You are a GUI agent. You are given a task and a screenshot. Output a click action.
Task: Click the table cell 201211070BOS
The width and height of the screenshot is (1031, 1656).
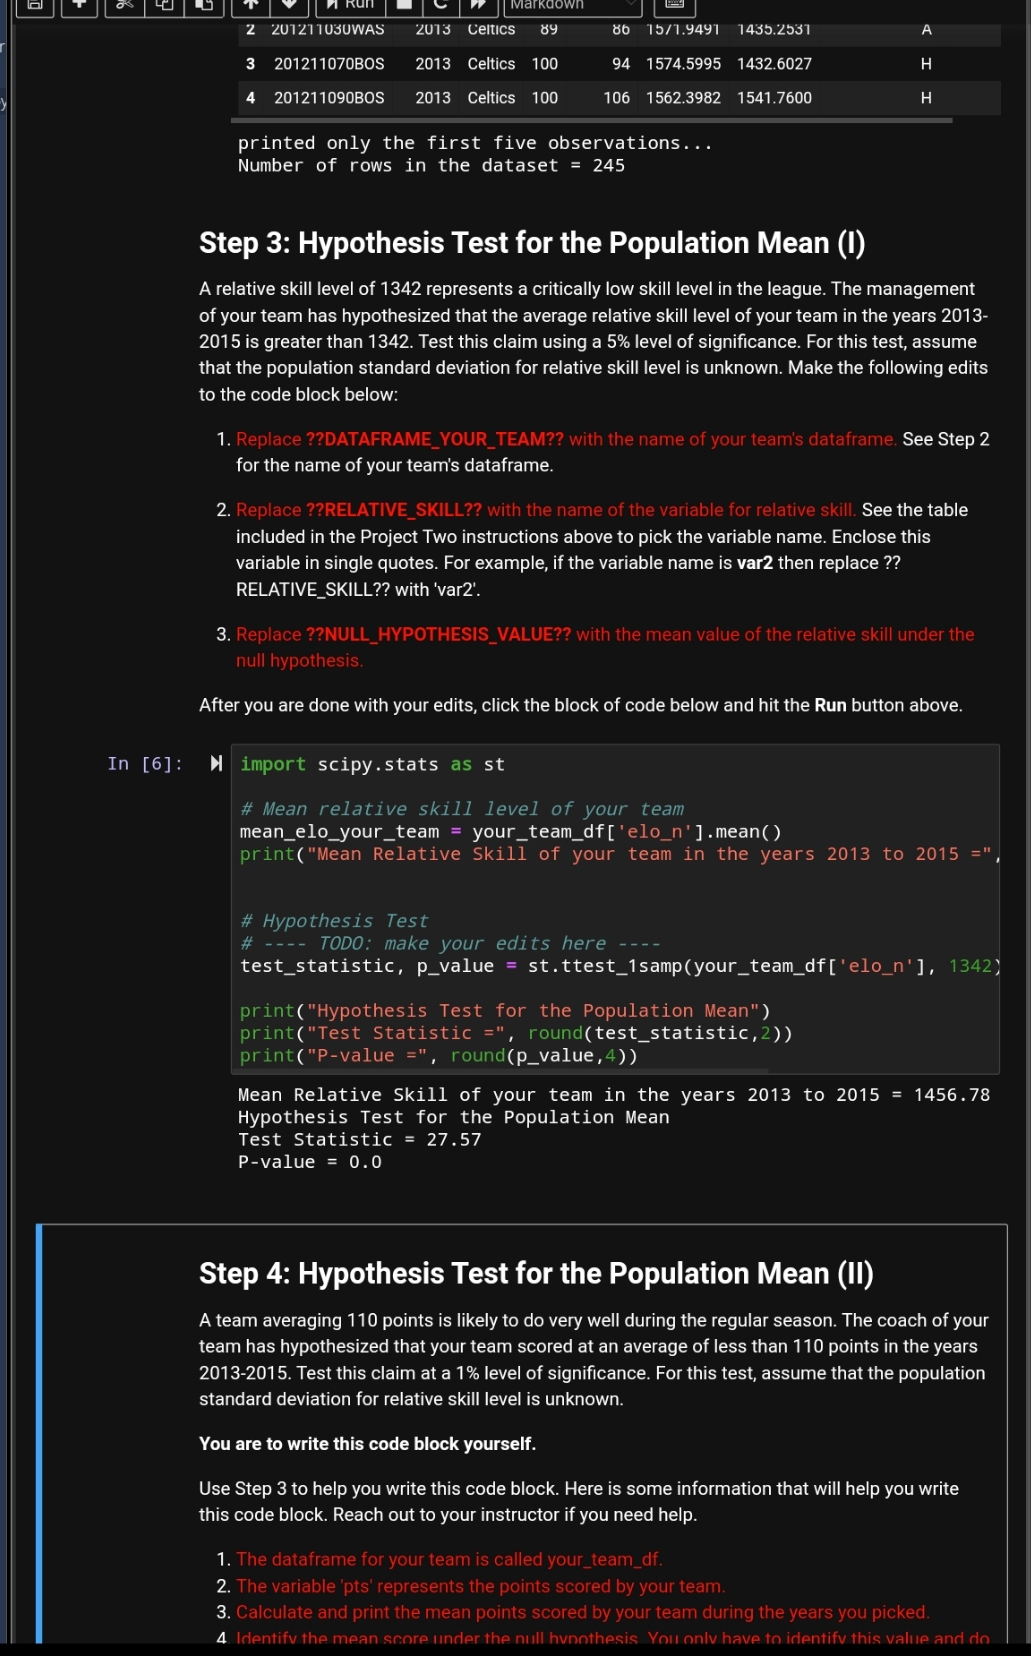point(329,64)
